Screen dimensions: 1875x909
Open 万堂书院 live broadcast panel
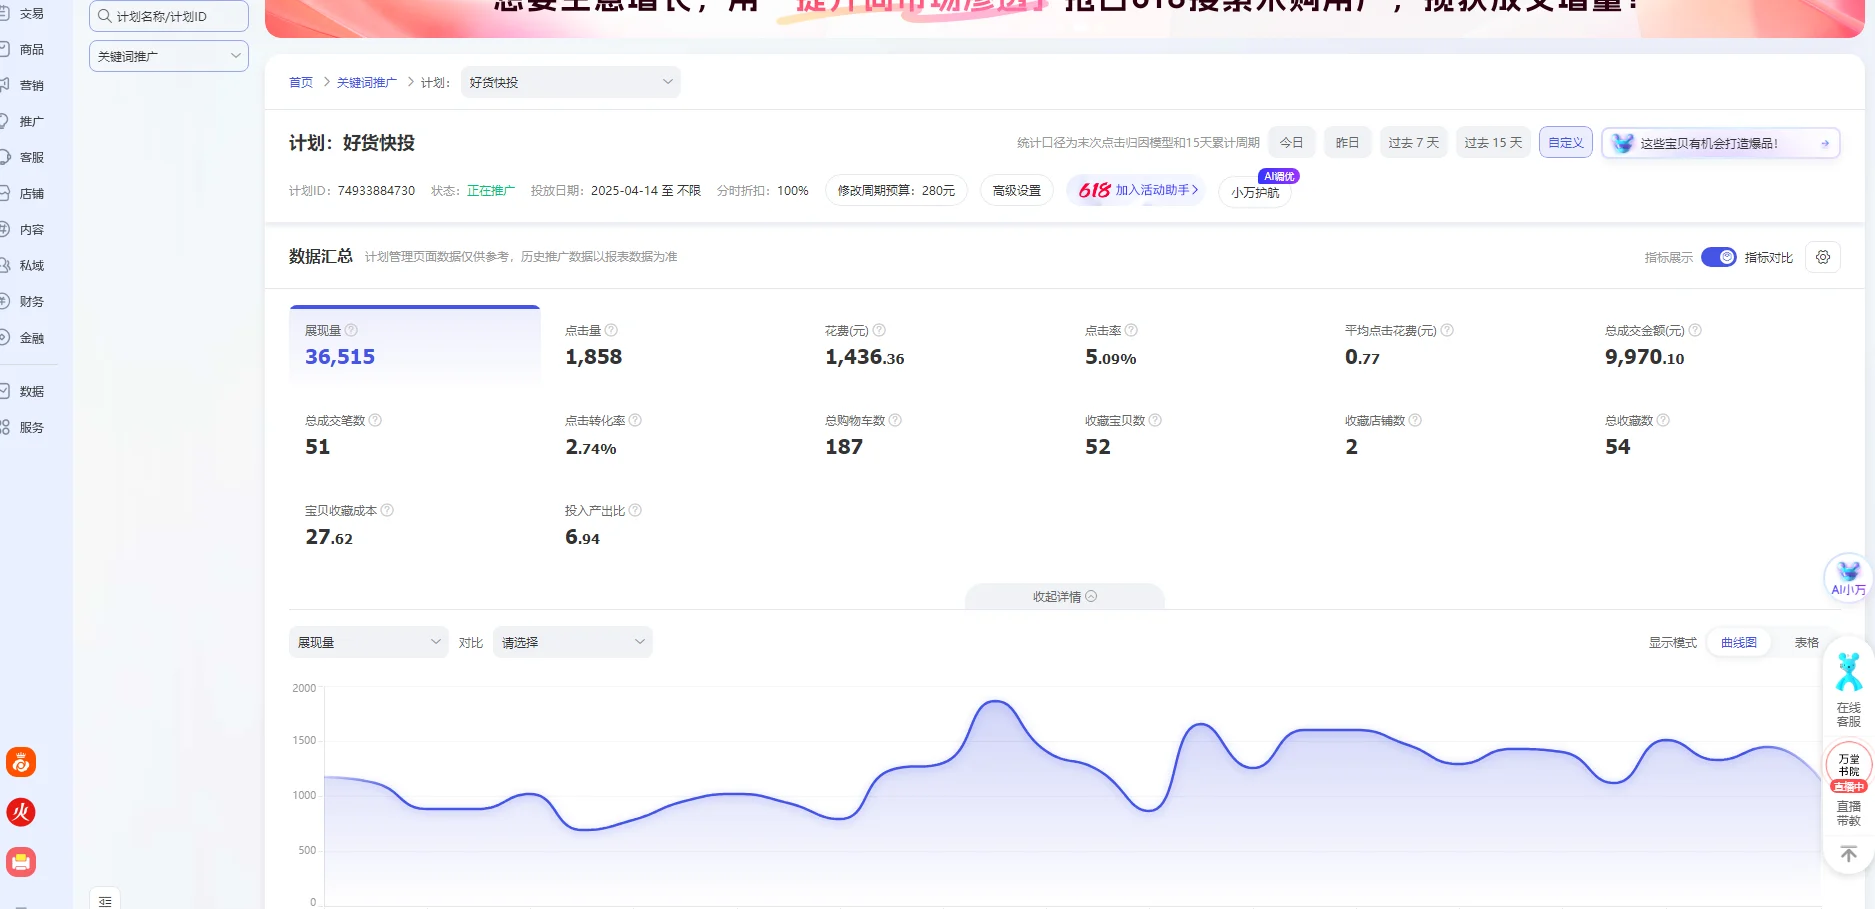[x=1847, y=765]
